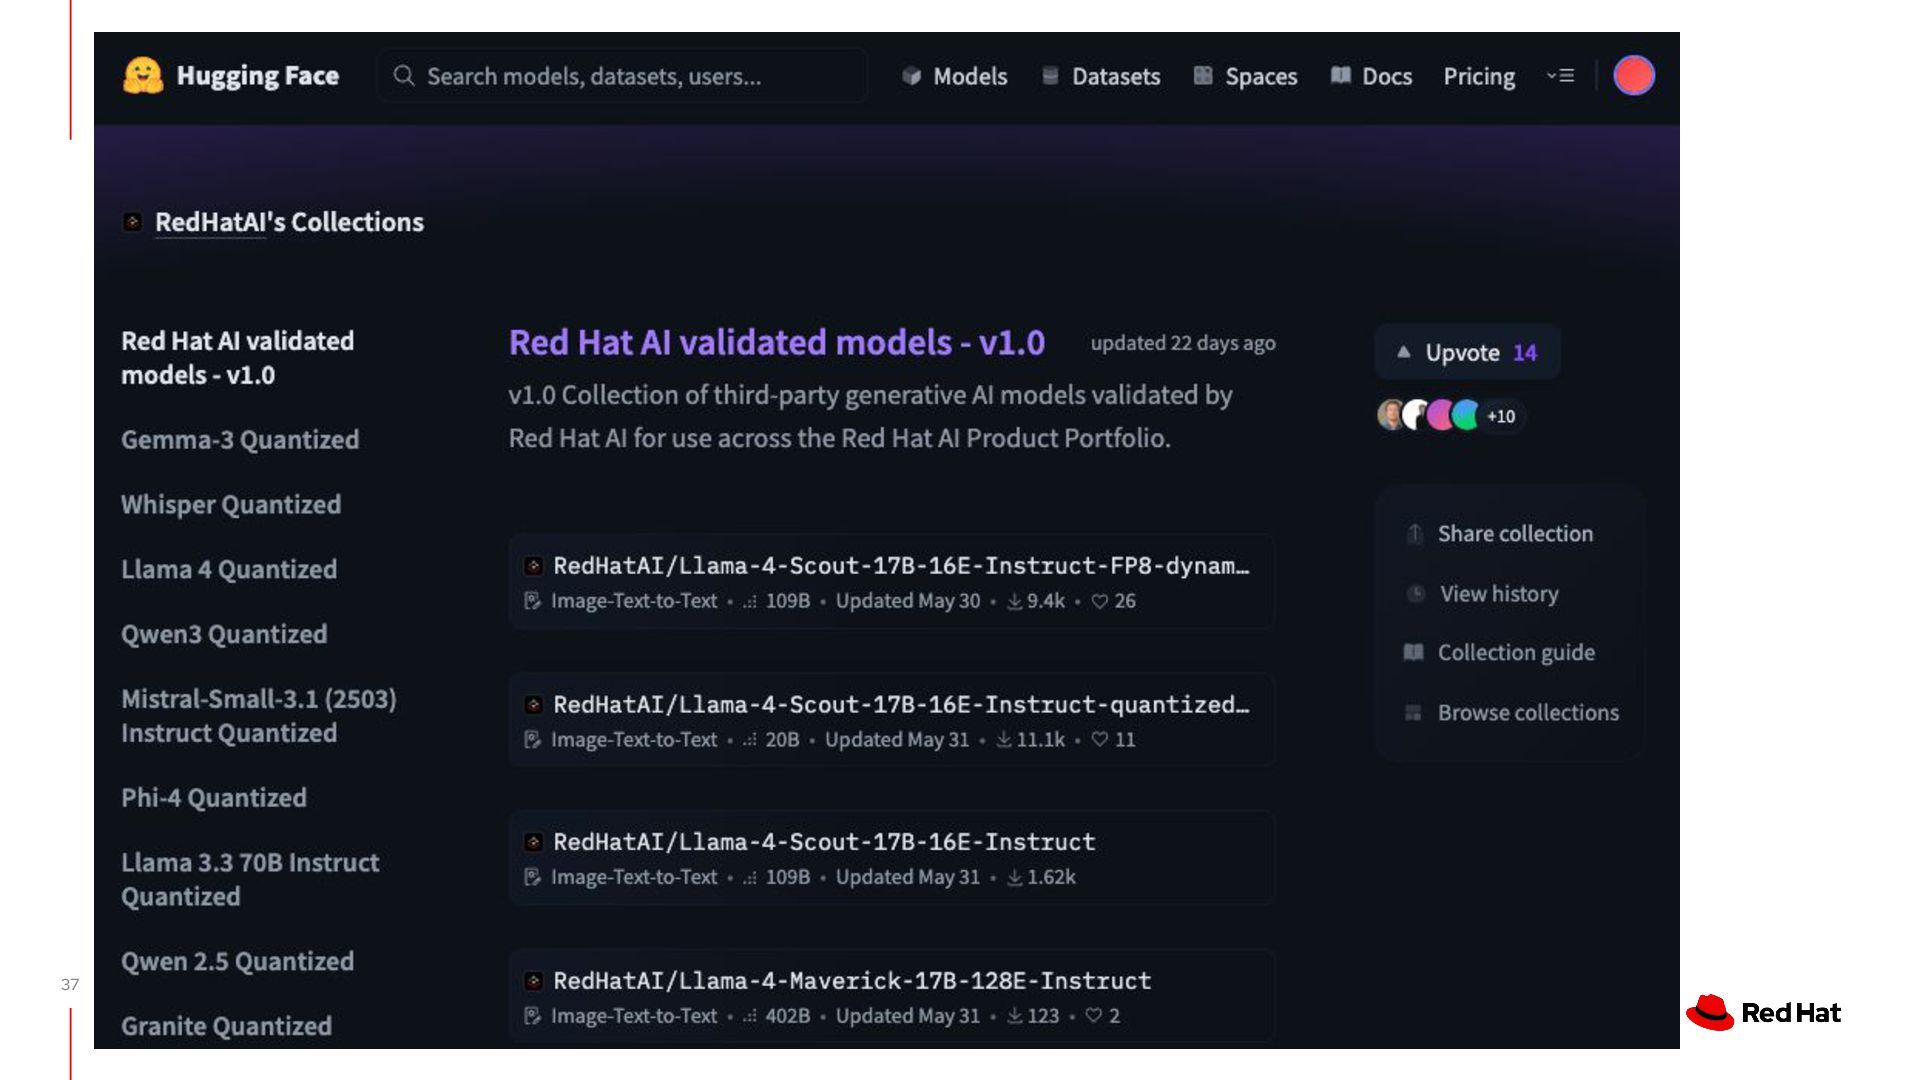
Task: Click the Share collection icon
Action: (1414, 534)
